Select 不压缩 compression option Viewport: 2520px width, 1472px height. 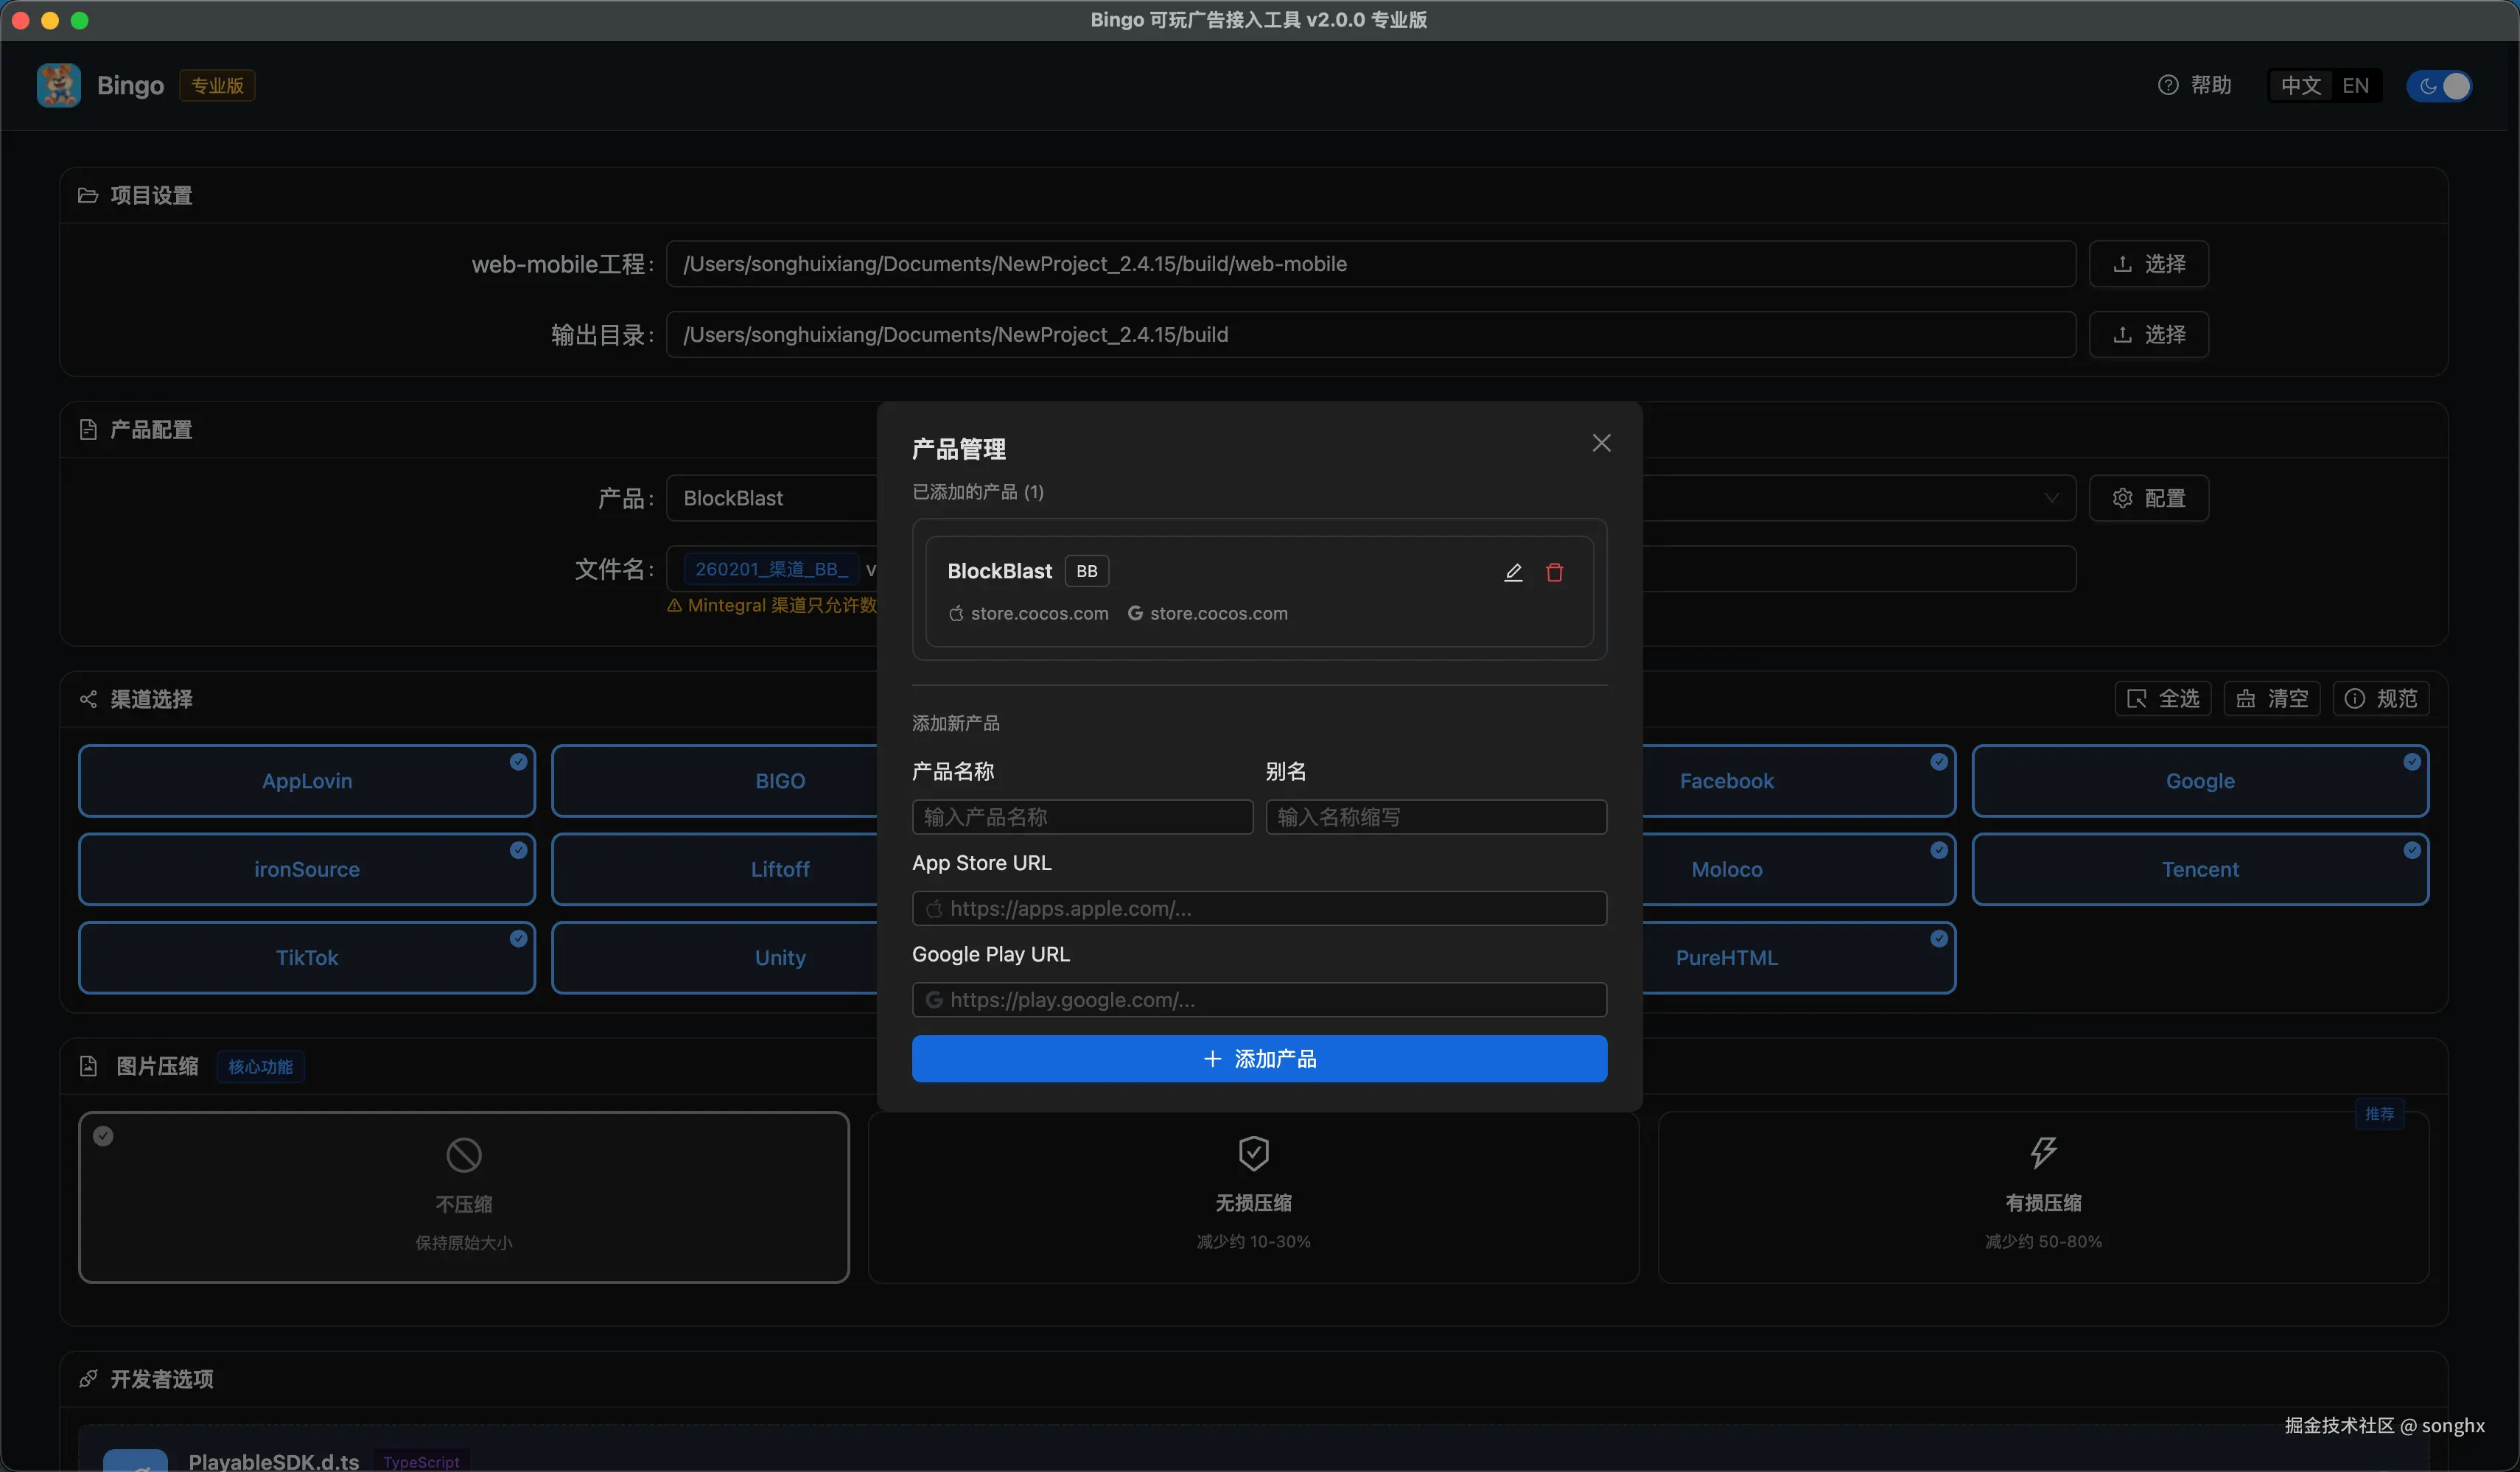click(x=464, y=1197)
